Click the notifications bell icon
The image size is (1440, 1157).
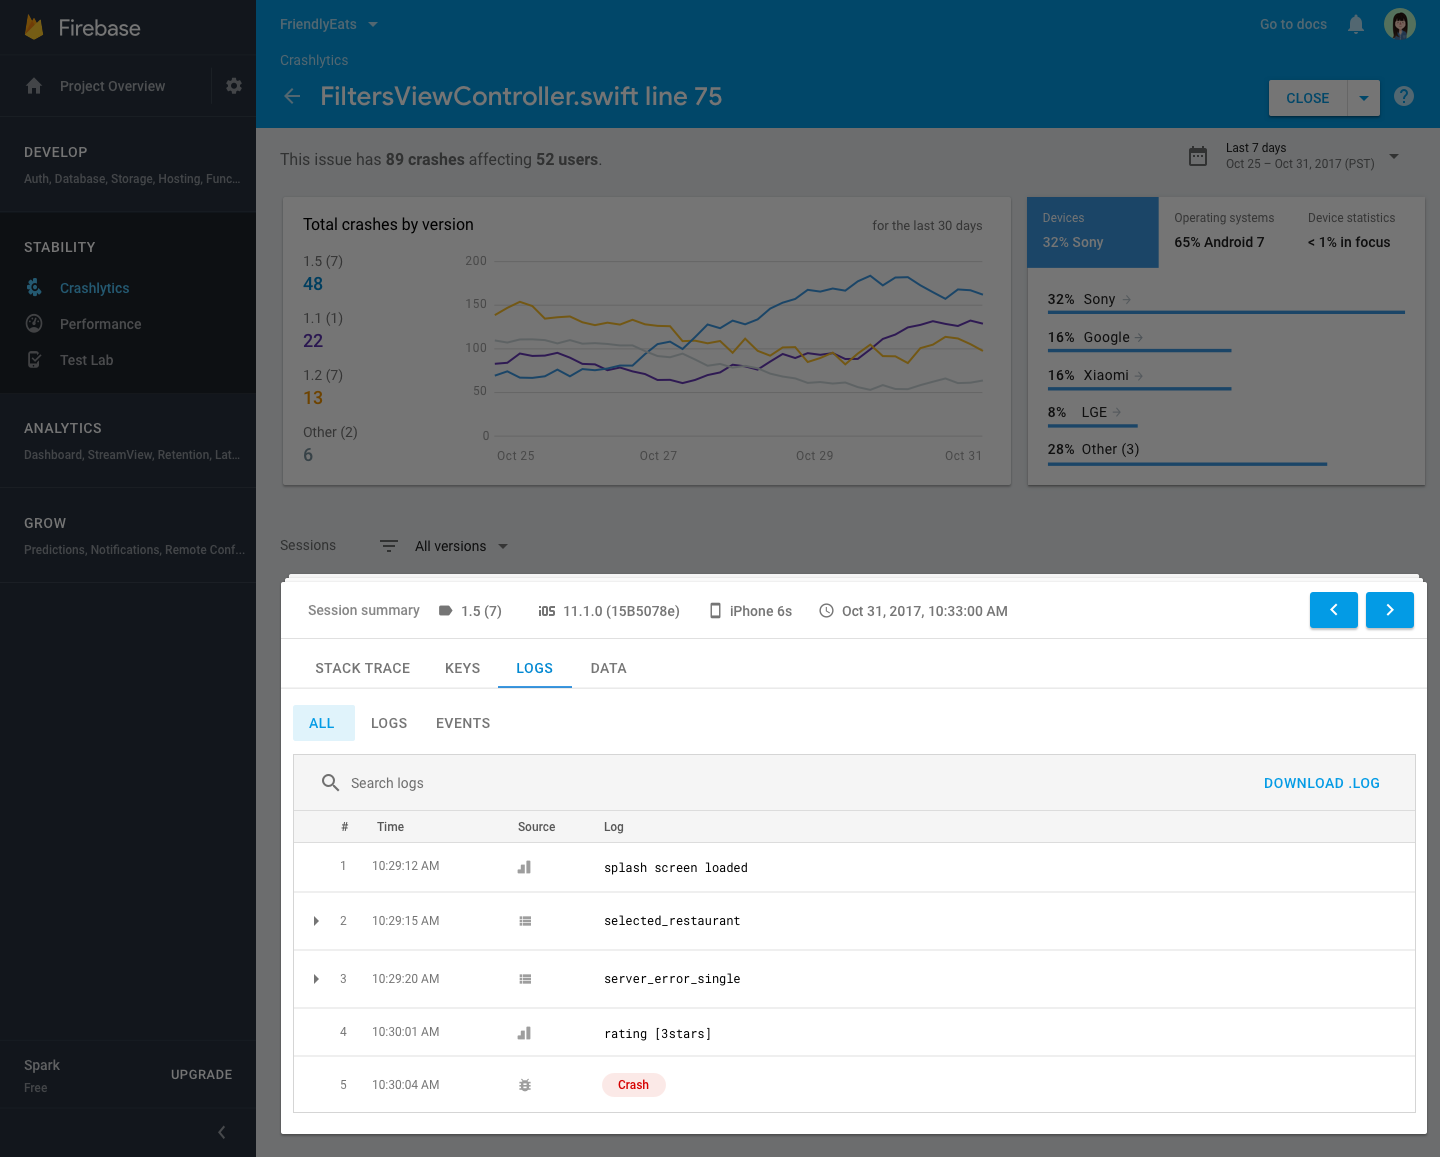click(x=1355, y=24)
